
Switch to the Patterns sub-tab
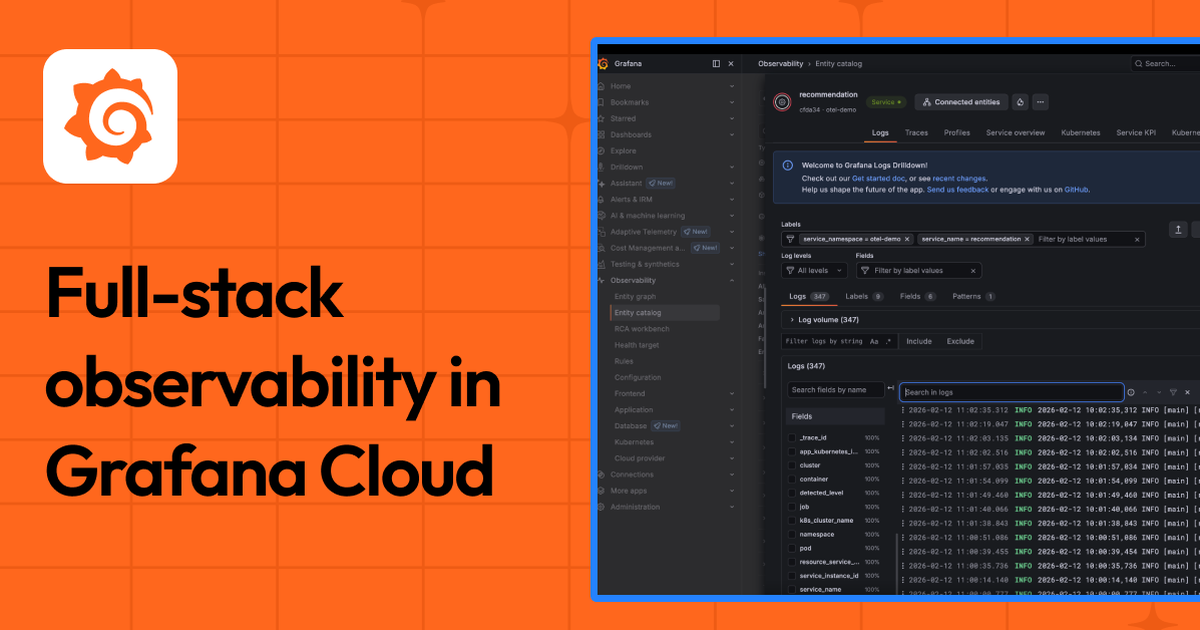point(973,296)
